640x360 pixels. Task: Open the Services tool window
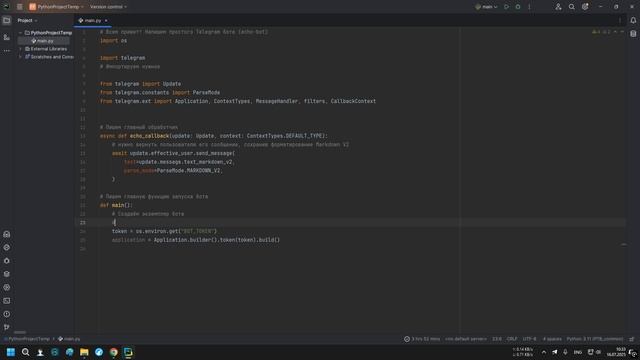7,287
